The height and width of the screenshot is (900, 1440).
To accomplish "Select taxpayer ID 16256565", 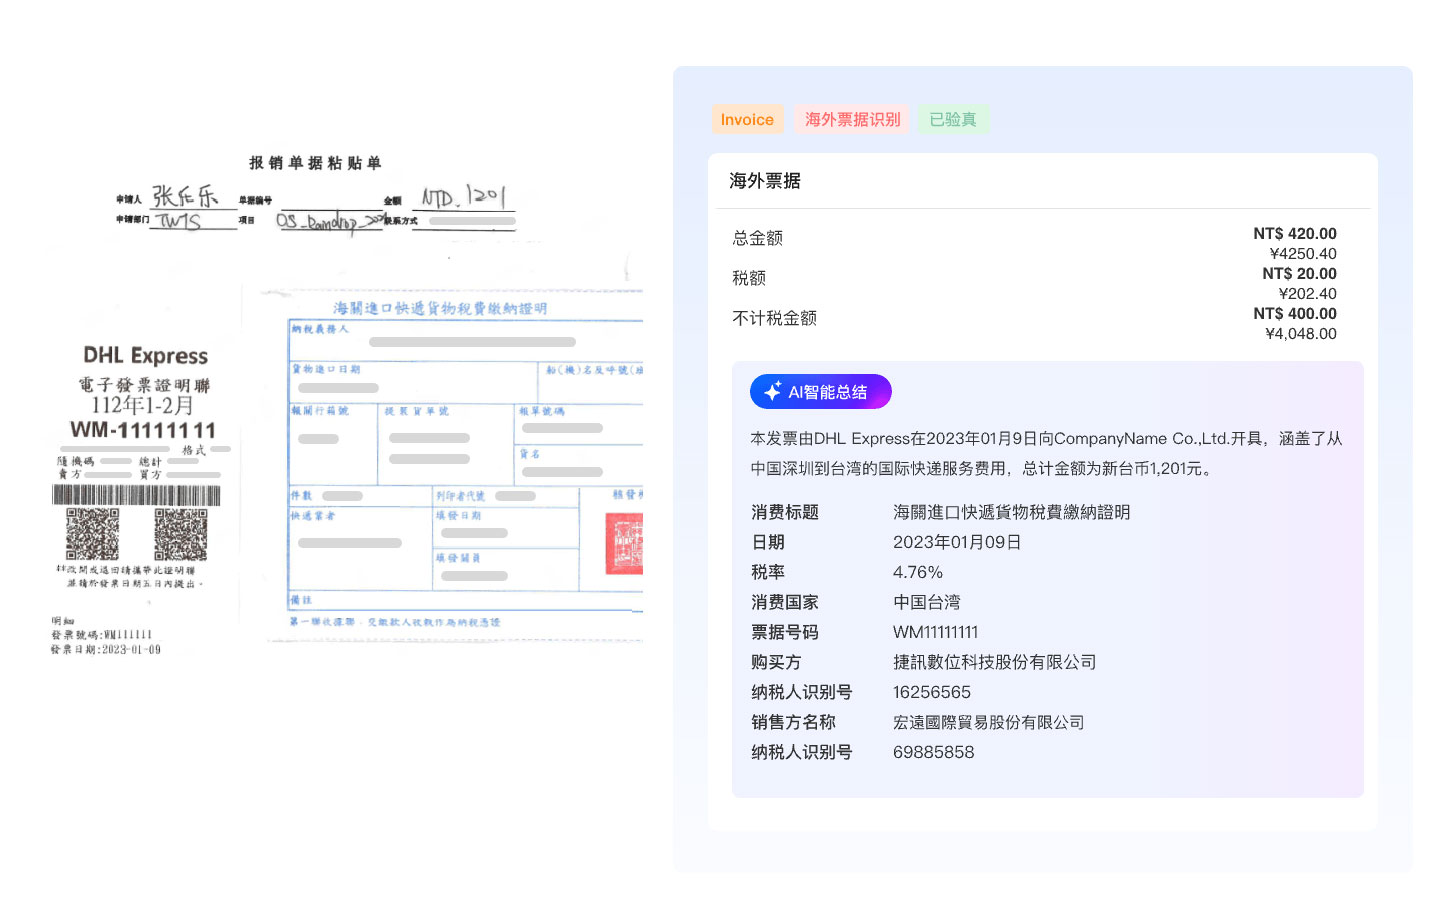I will click(932, 692).
